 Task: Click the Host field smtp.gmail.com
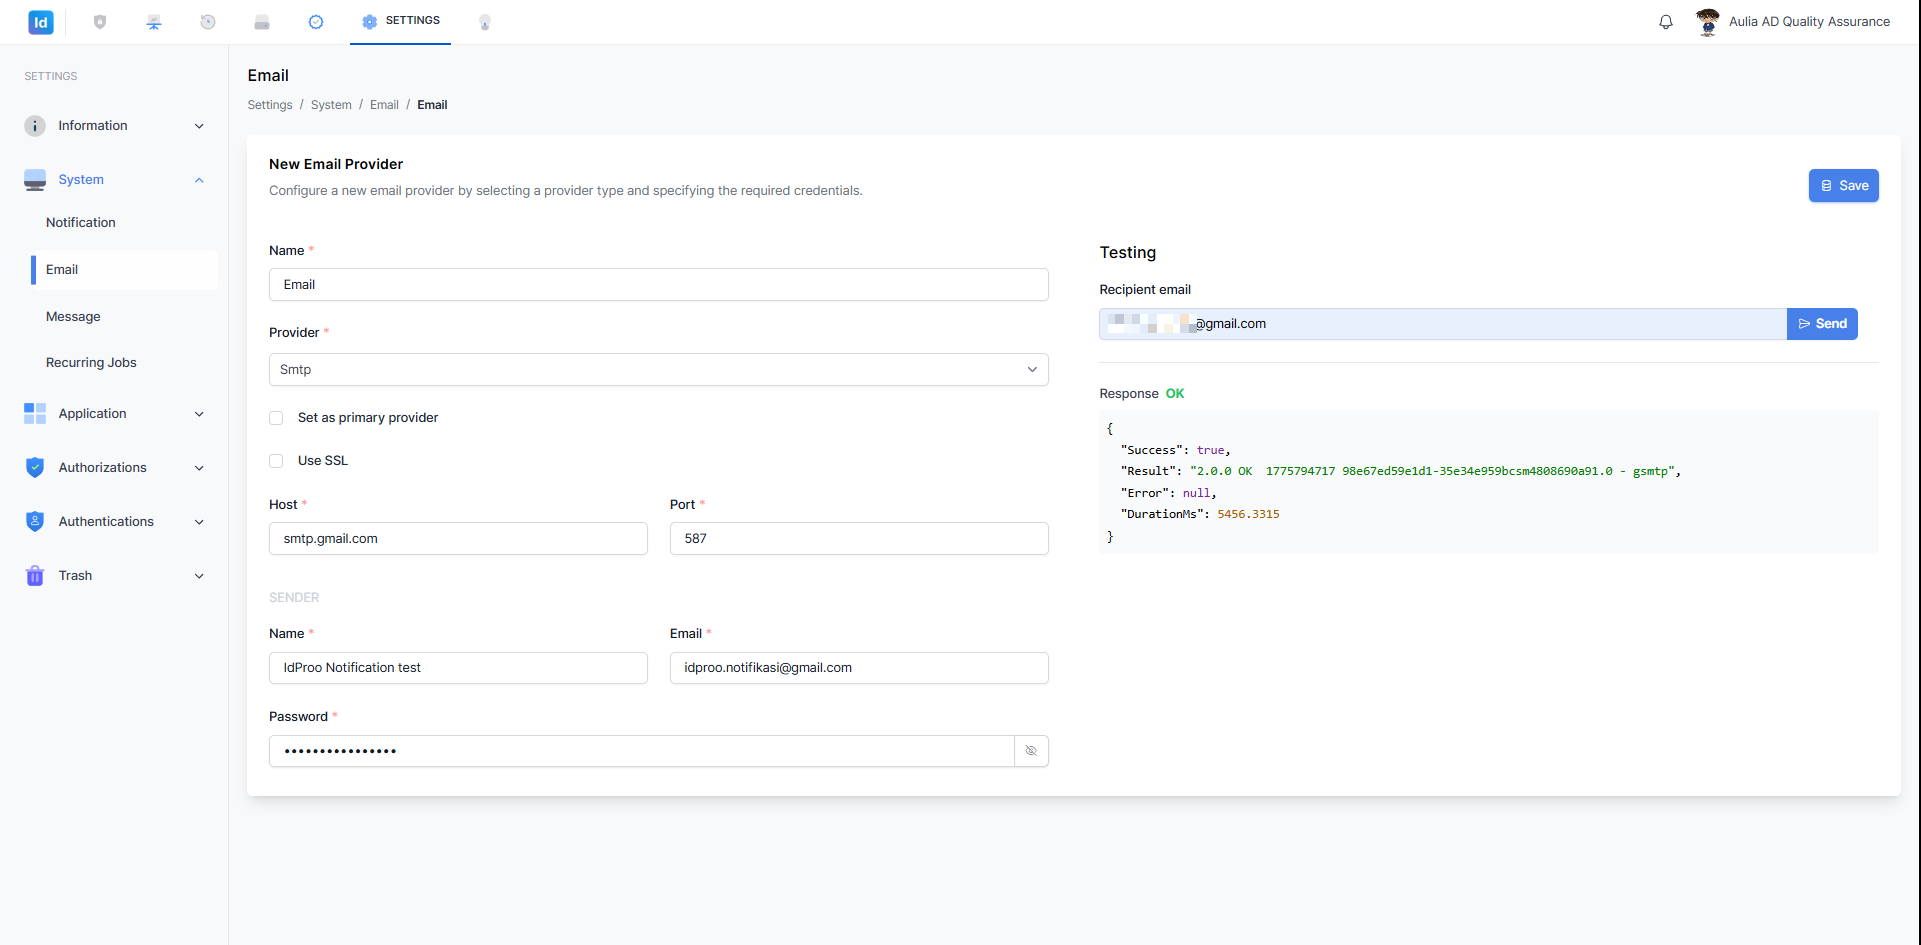tap(458, 539)
